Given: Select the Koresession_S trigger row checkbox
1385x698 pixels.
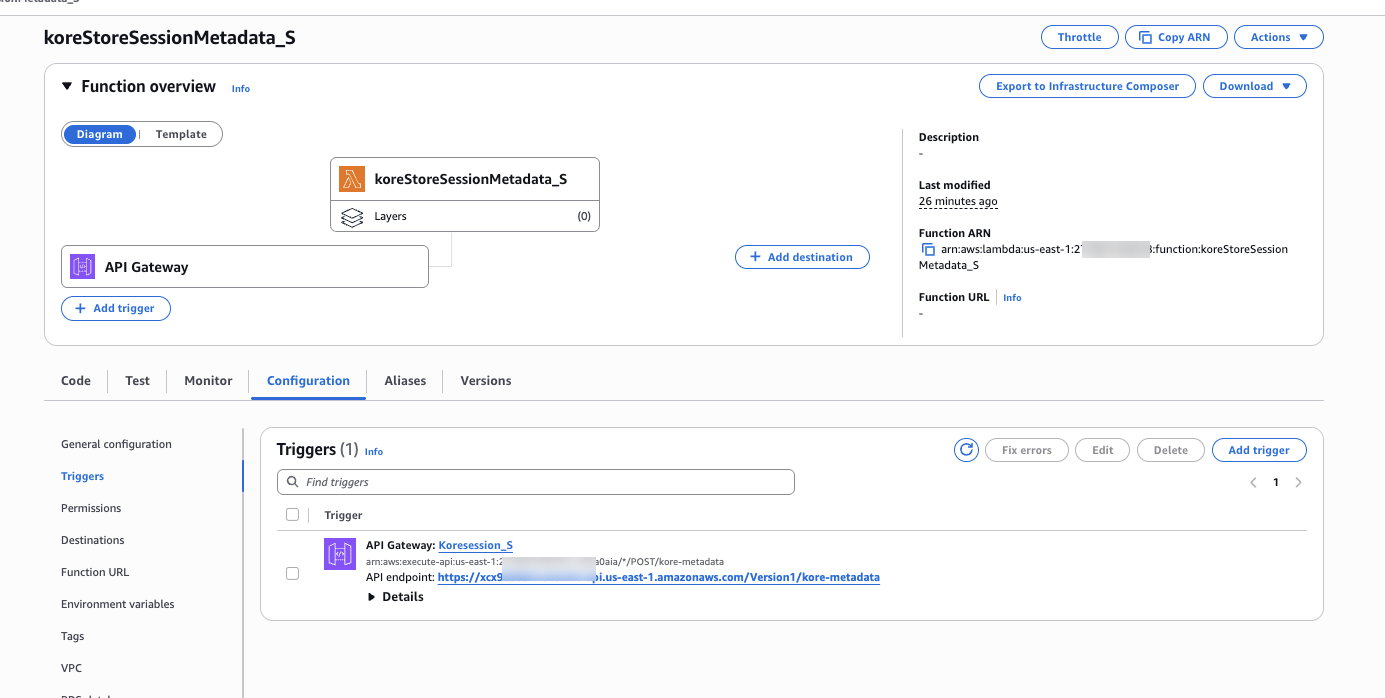Looking at the screenshot, I should 292,573.
